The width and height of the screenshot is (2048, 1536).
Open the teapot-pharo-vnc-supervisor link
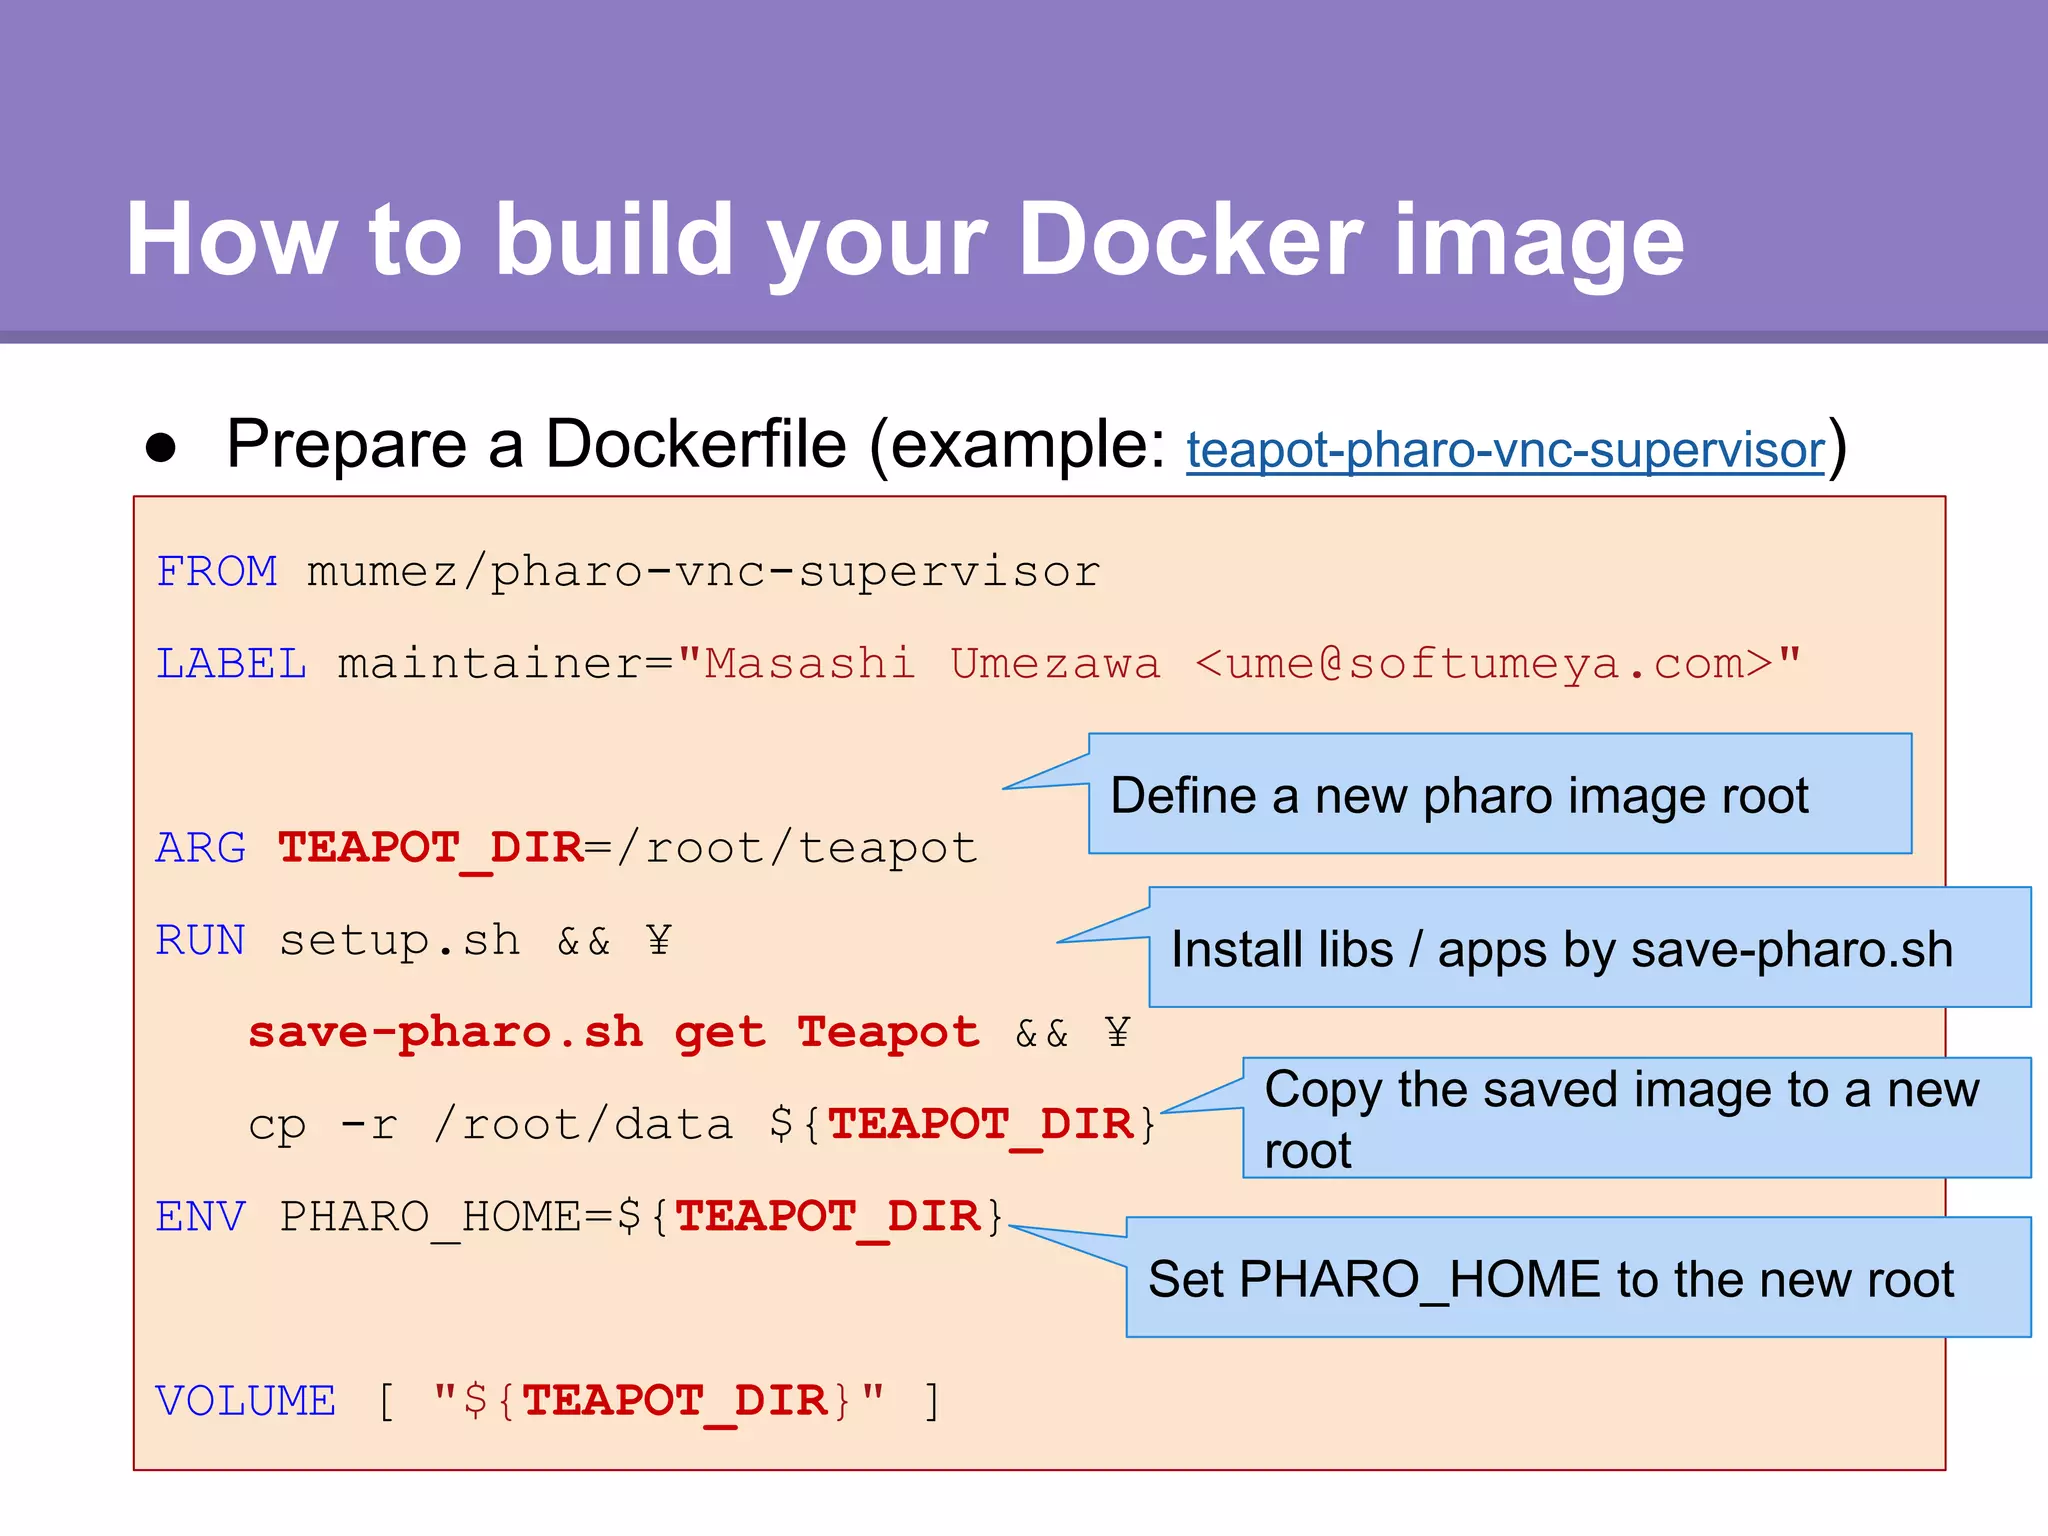(1505, 450)
